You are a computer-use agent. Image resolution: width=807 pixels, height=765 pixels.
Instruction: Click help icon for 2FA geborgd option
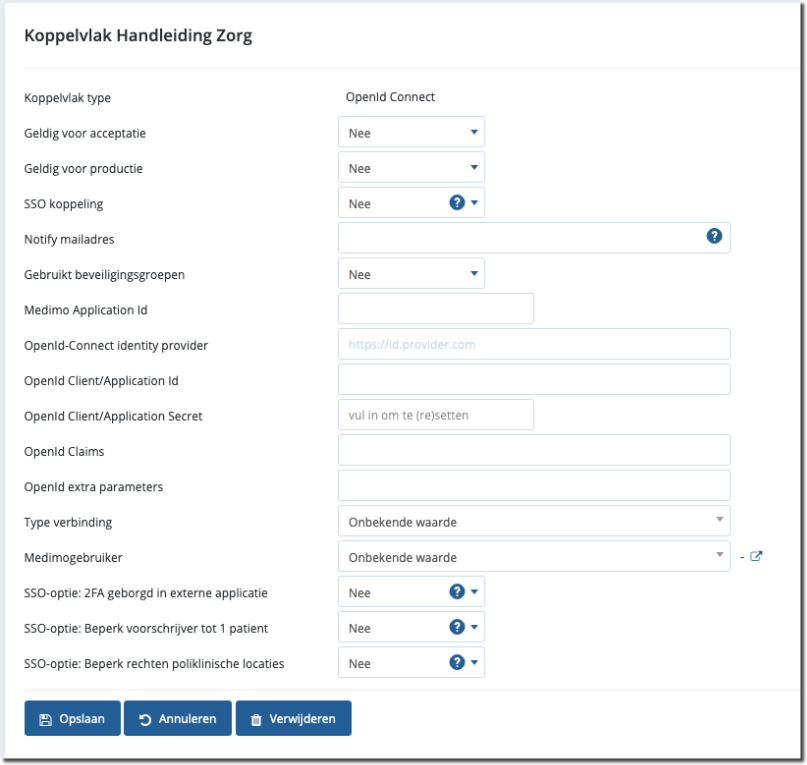pyautogui.click(x=457, y=592)
